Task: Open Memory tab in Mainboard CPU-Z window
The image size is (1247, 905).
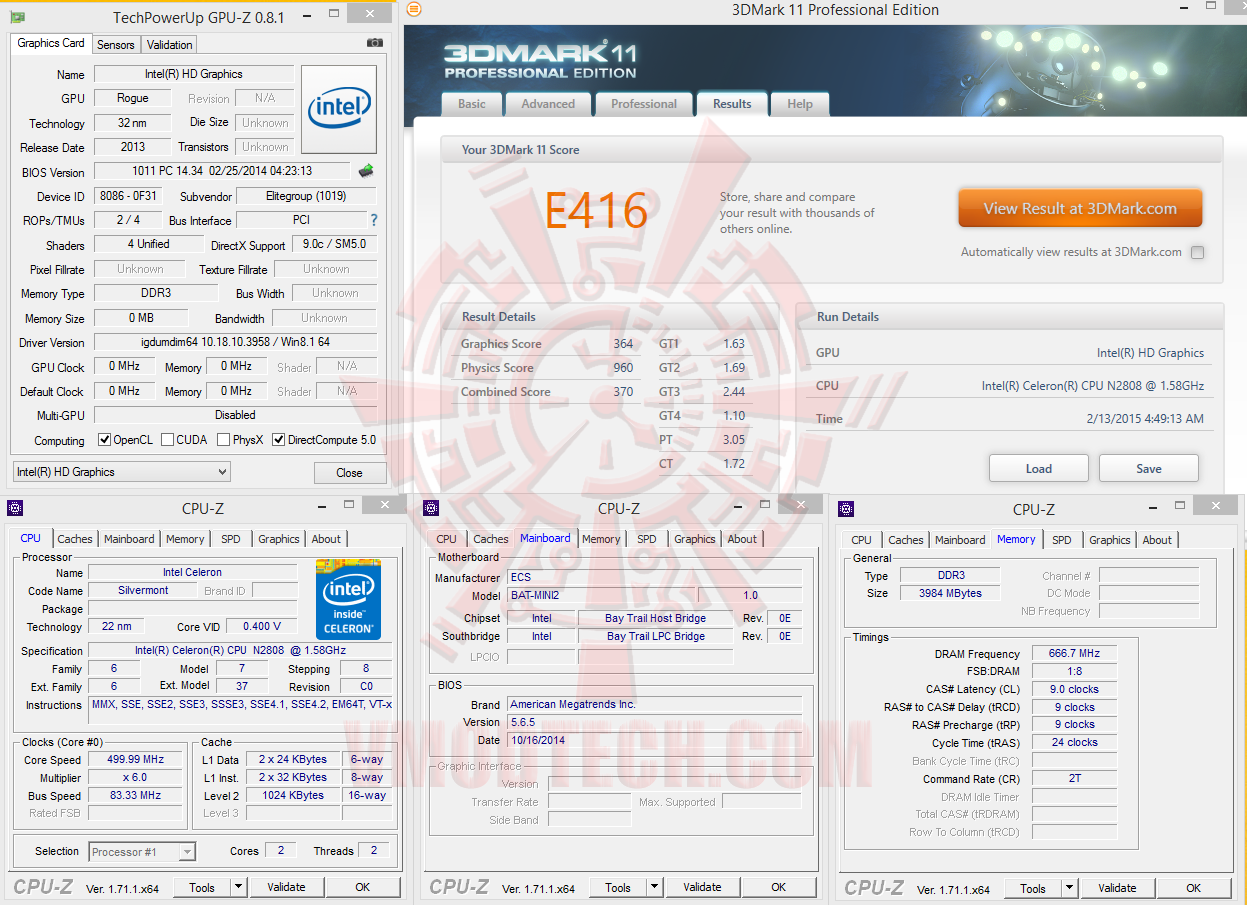Action: coord(601,539)
